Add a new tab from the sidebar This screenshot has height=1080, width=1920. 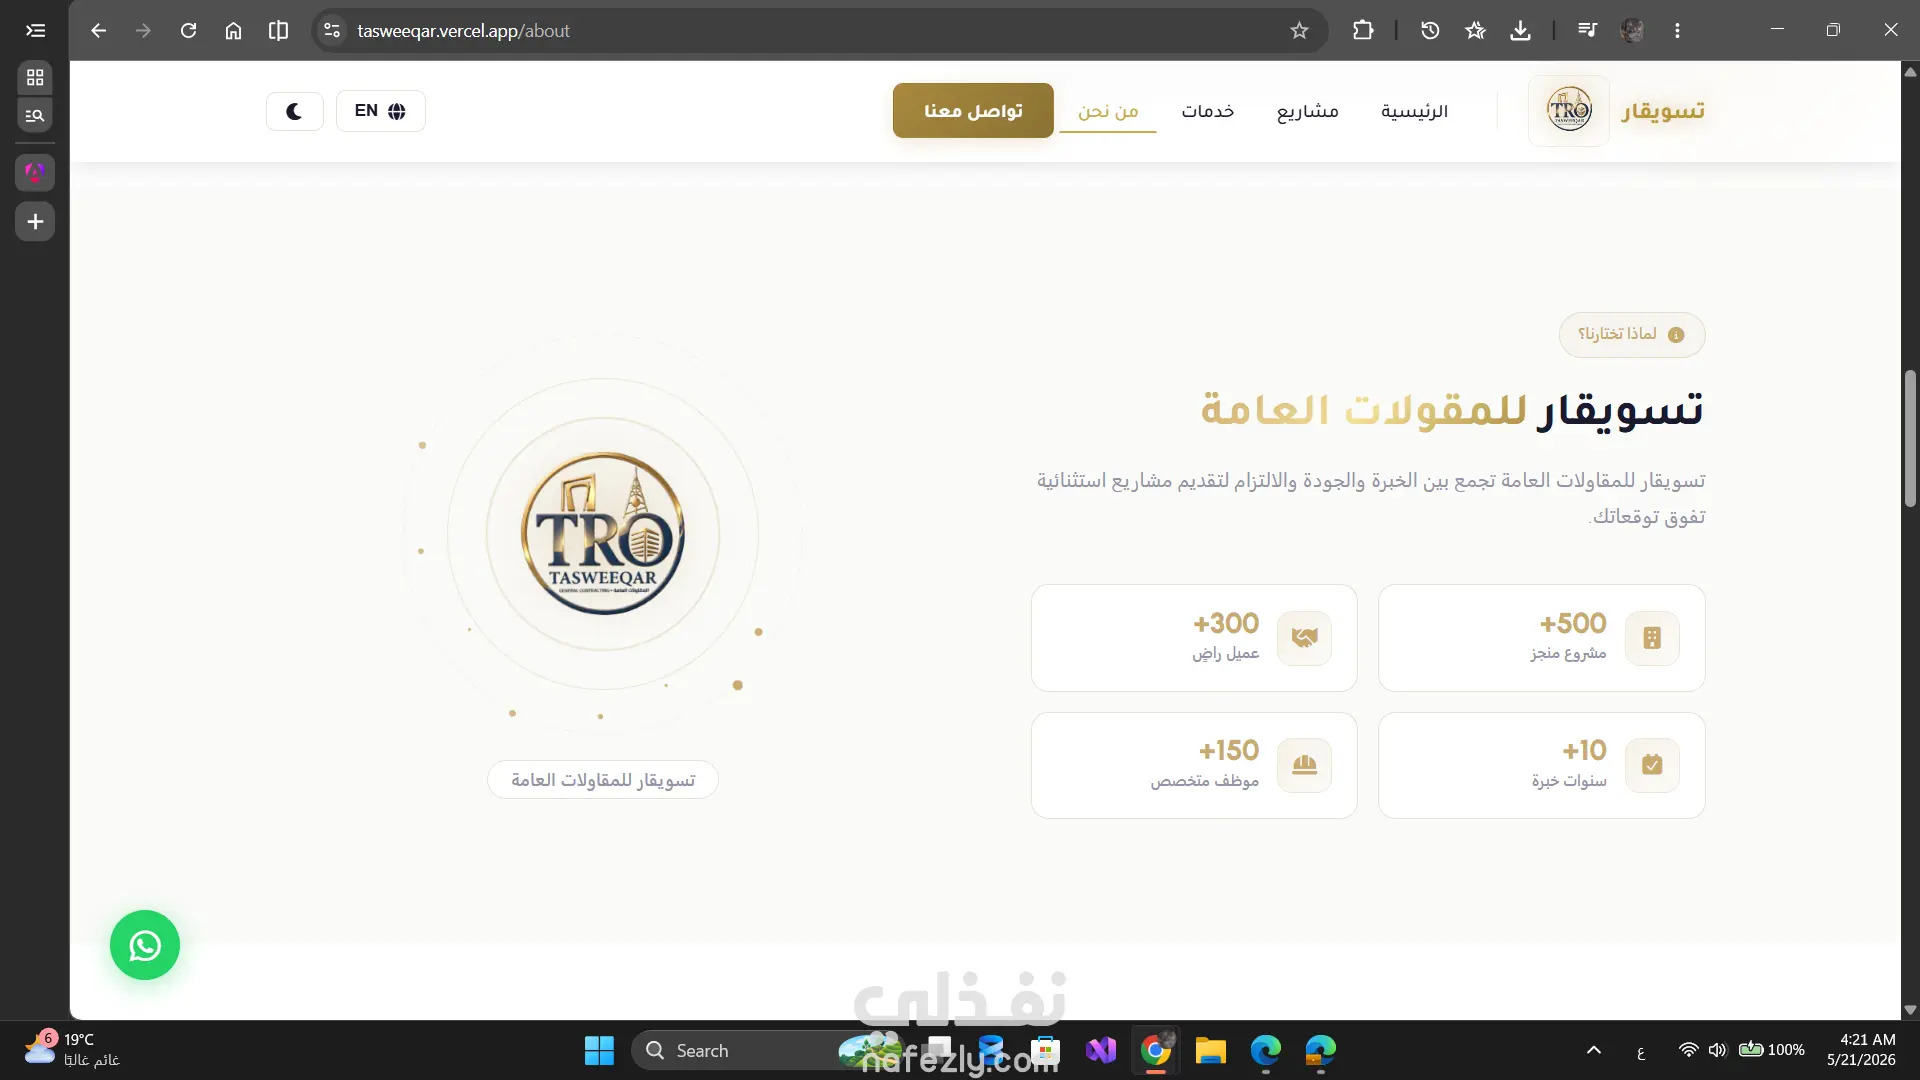pyautogui.click(x=35, y=221)
